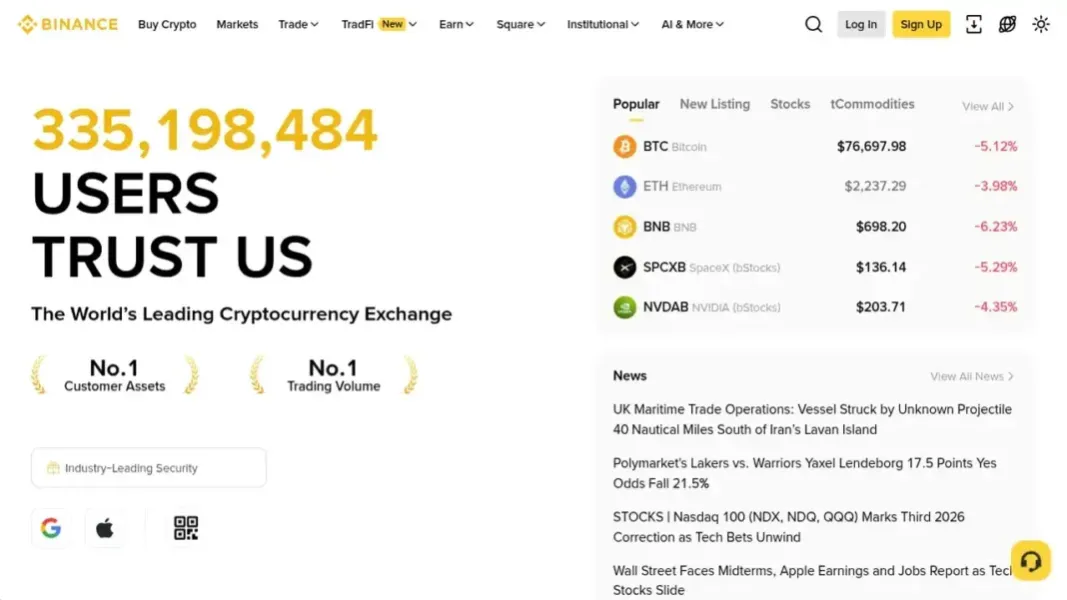
Task: Open the language globe icon
Action: pos(1007,24)
